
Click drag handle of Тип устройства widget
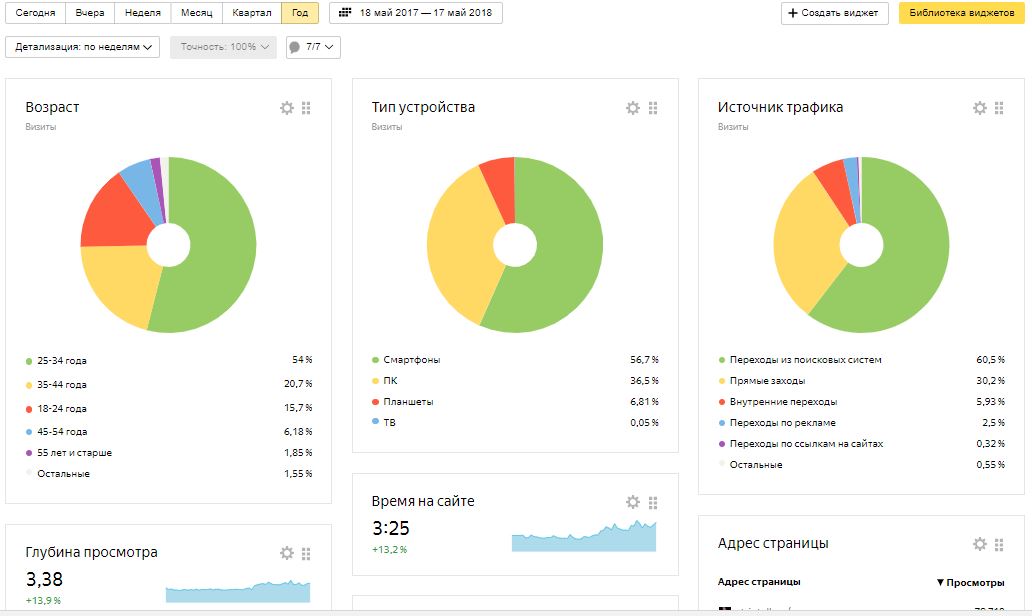[653, 108]
